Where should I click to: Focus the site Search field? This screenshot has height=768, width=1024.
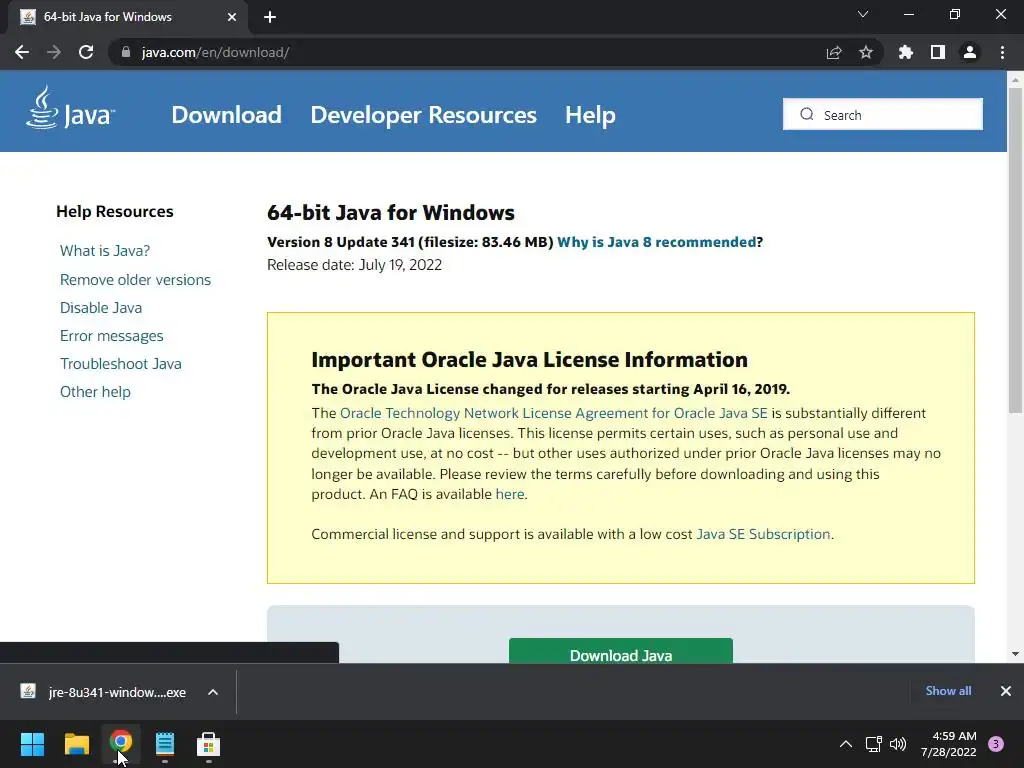(x=882, y=114)
